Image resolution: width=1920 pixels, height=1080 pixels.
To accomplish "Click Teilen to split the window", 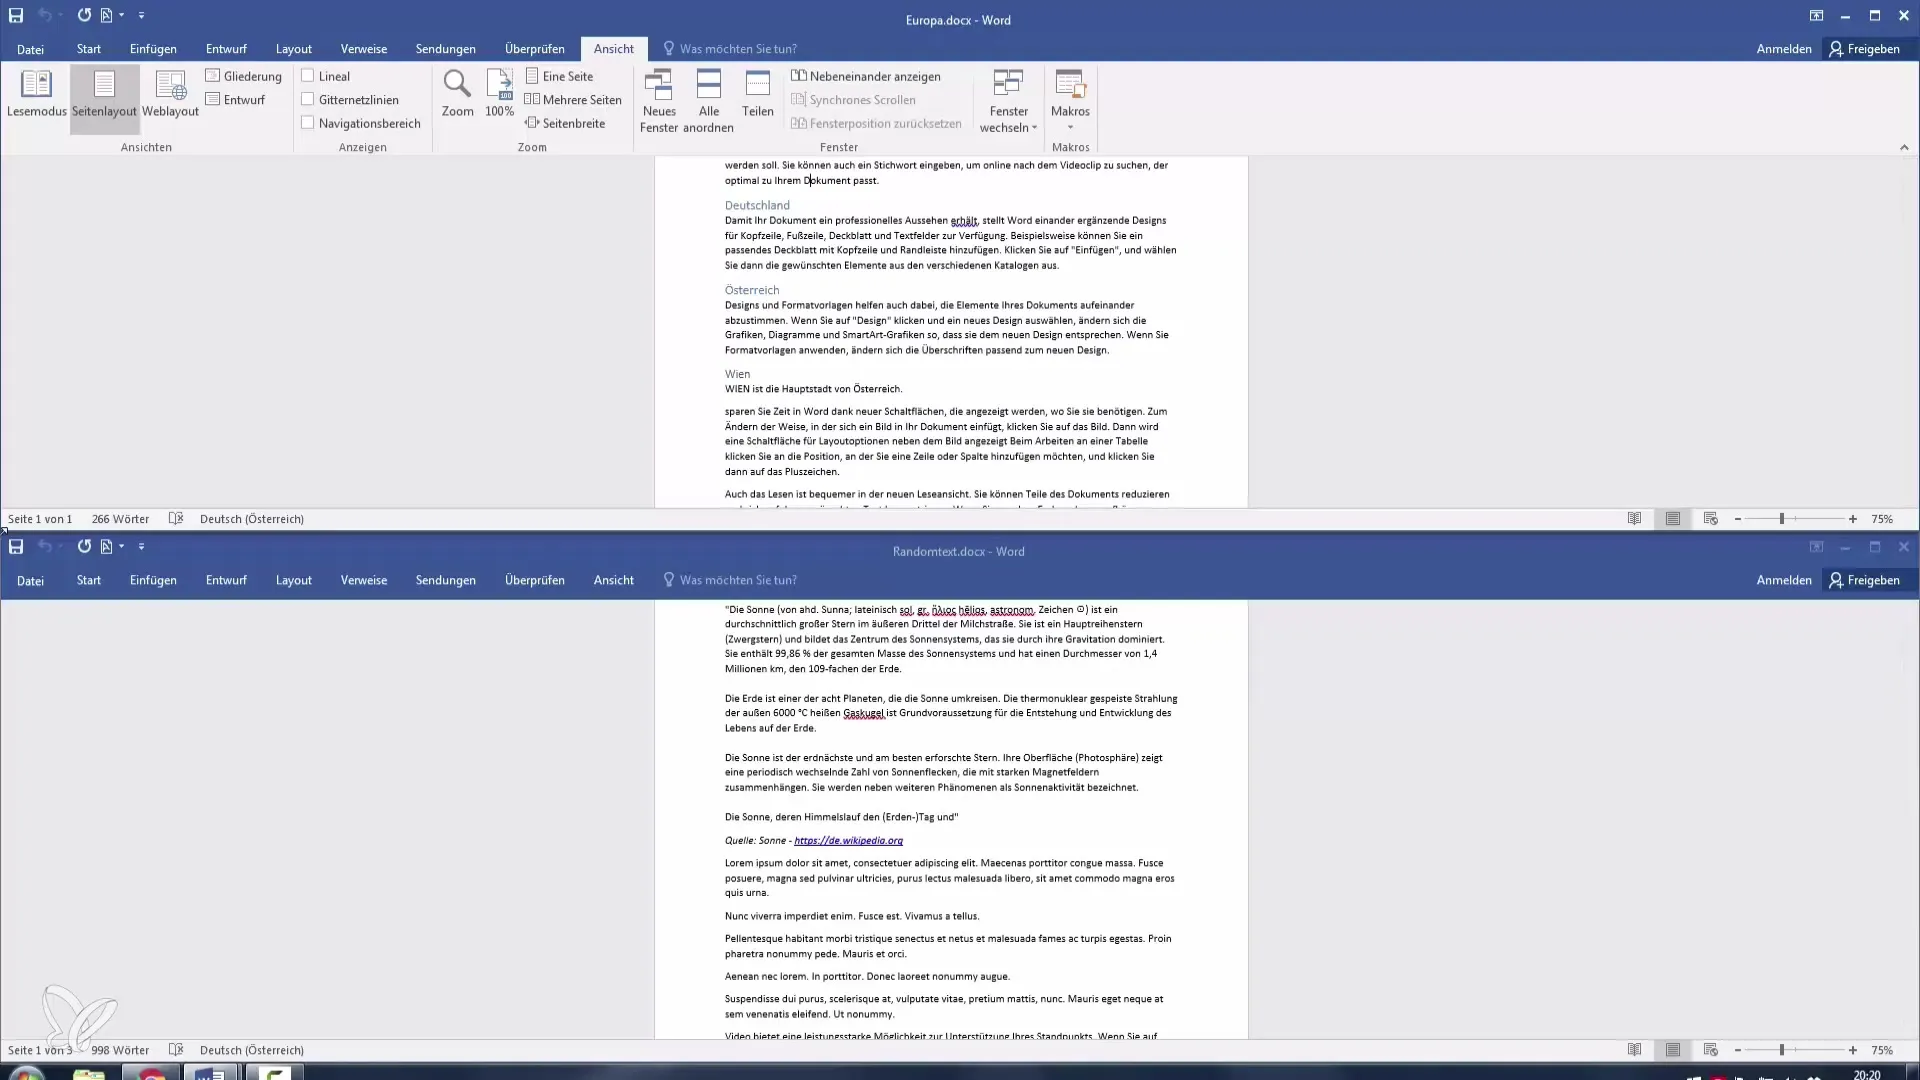I will (x=758, y=95).
